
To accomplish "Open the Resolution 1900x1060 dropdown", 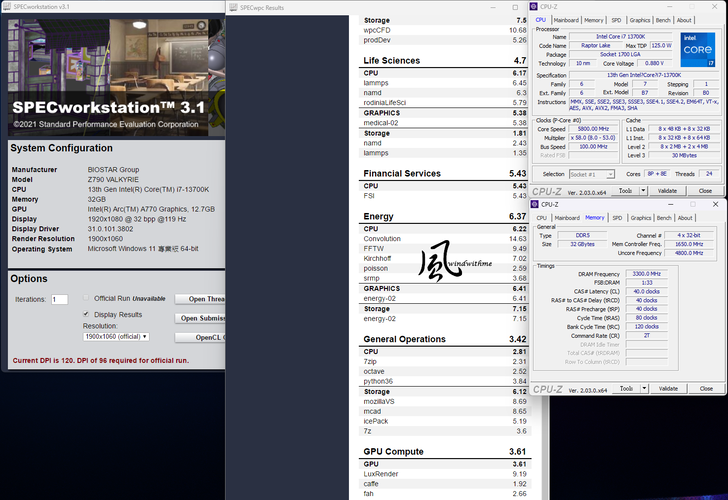I will [116, 337].
